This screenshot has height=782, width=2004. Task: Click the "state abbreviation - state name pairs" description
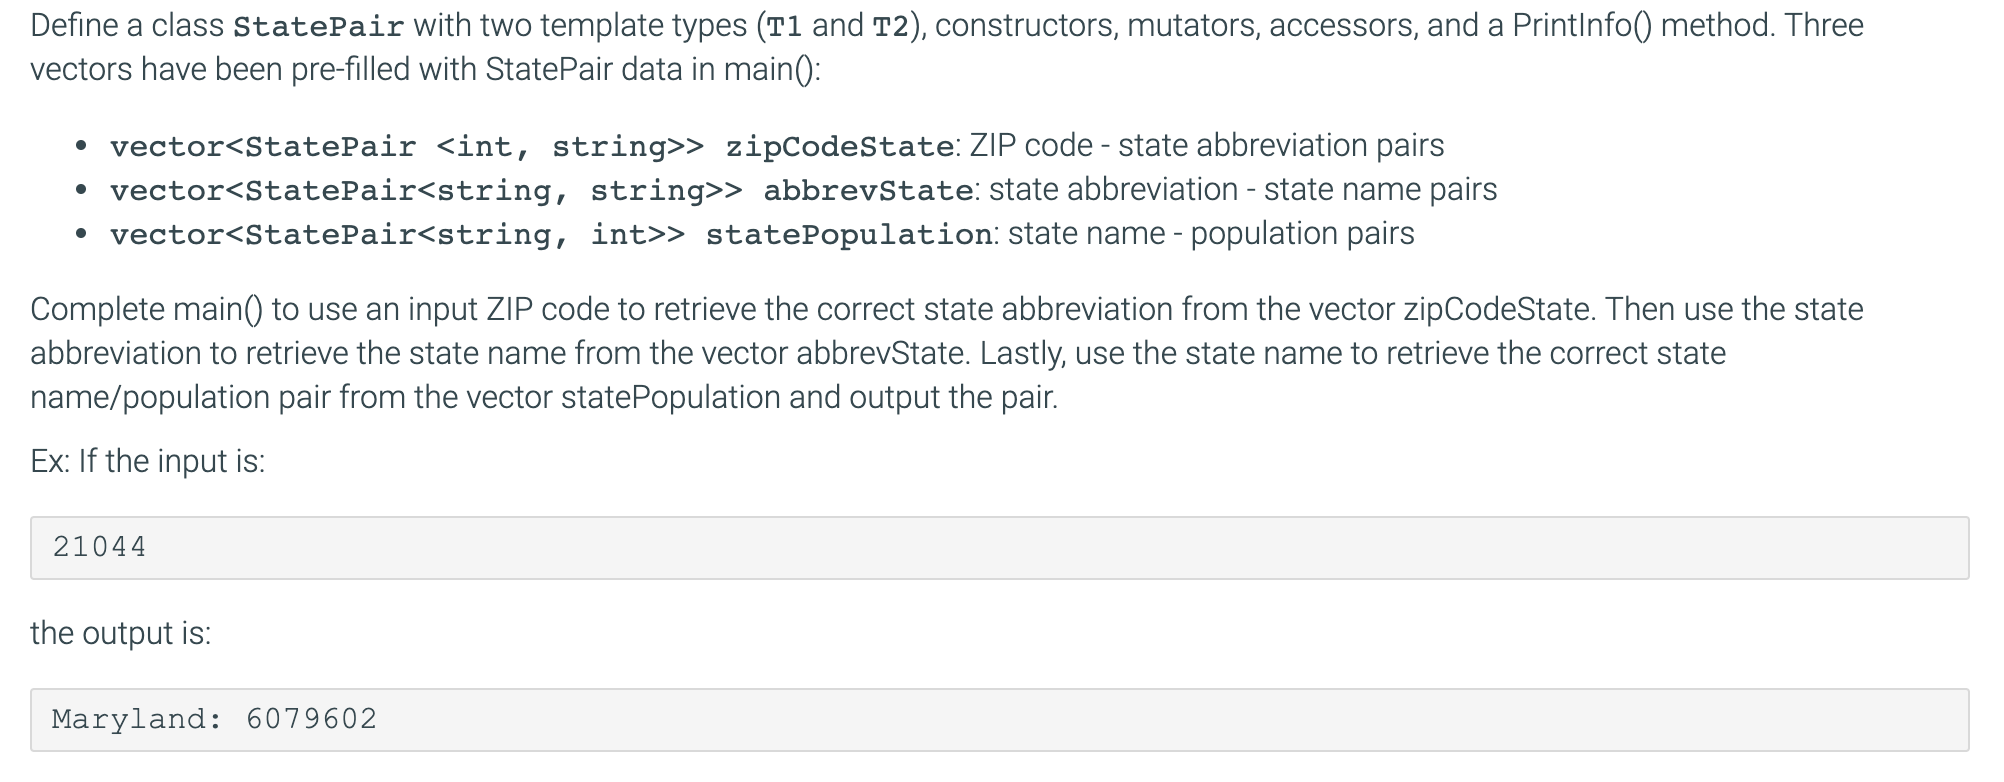(x=1243, y=190)
